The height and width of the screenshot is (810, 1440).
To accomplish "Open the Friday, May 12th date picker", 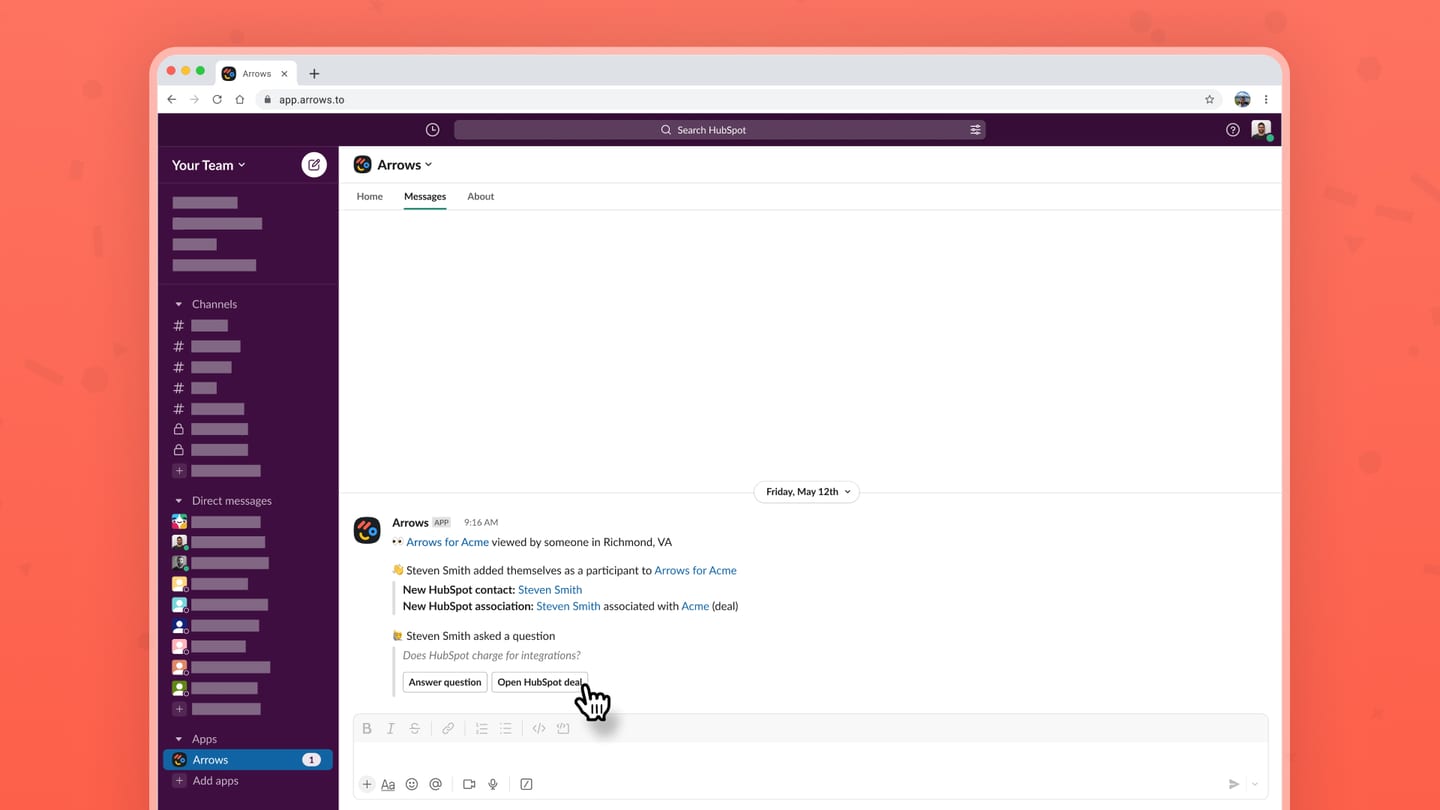I will (806, 492).
